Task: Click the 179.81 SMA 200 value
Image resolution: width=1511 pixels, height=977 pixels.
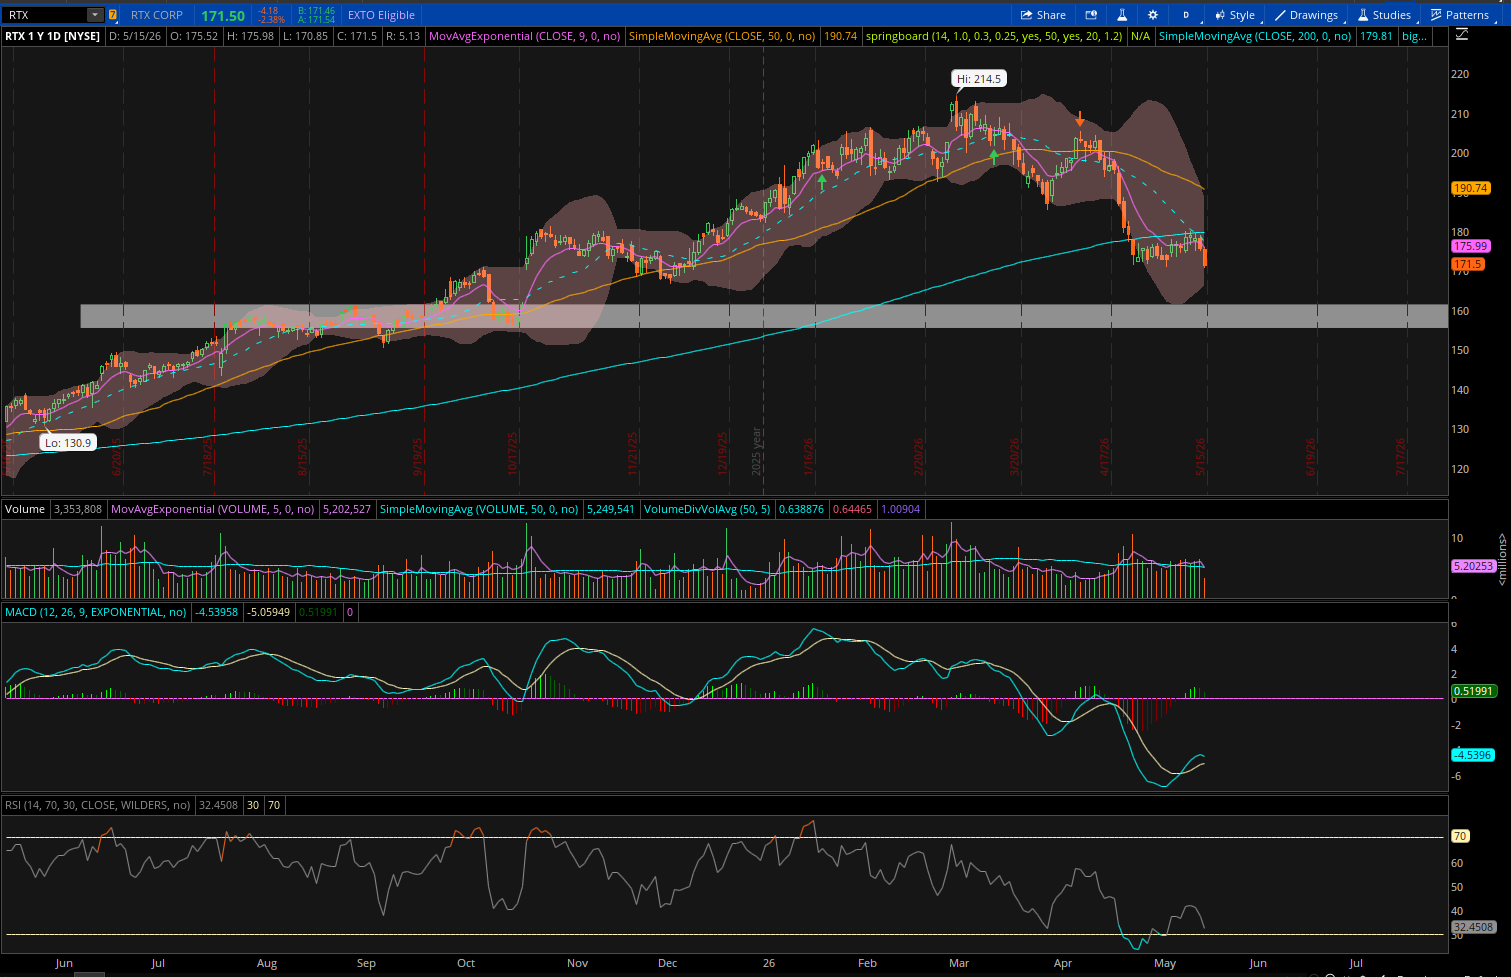Action: pyautogui.click(x=1377, y=36)
